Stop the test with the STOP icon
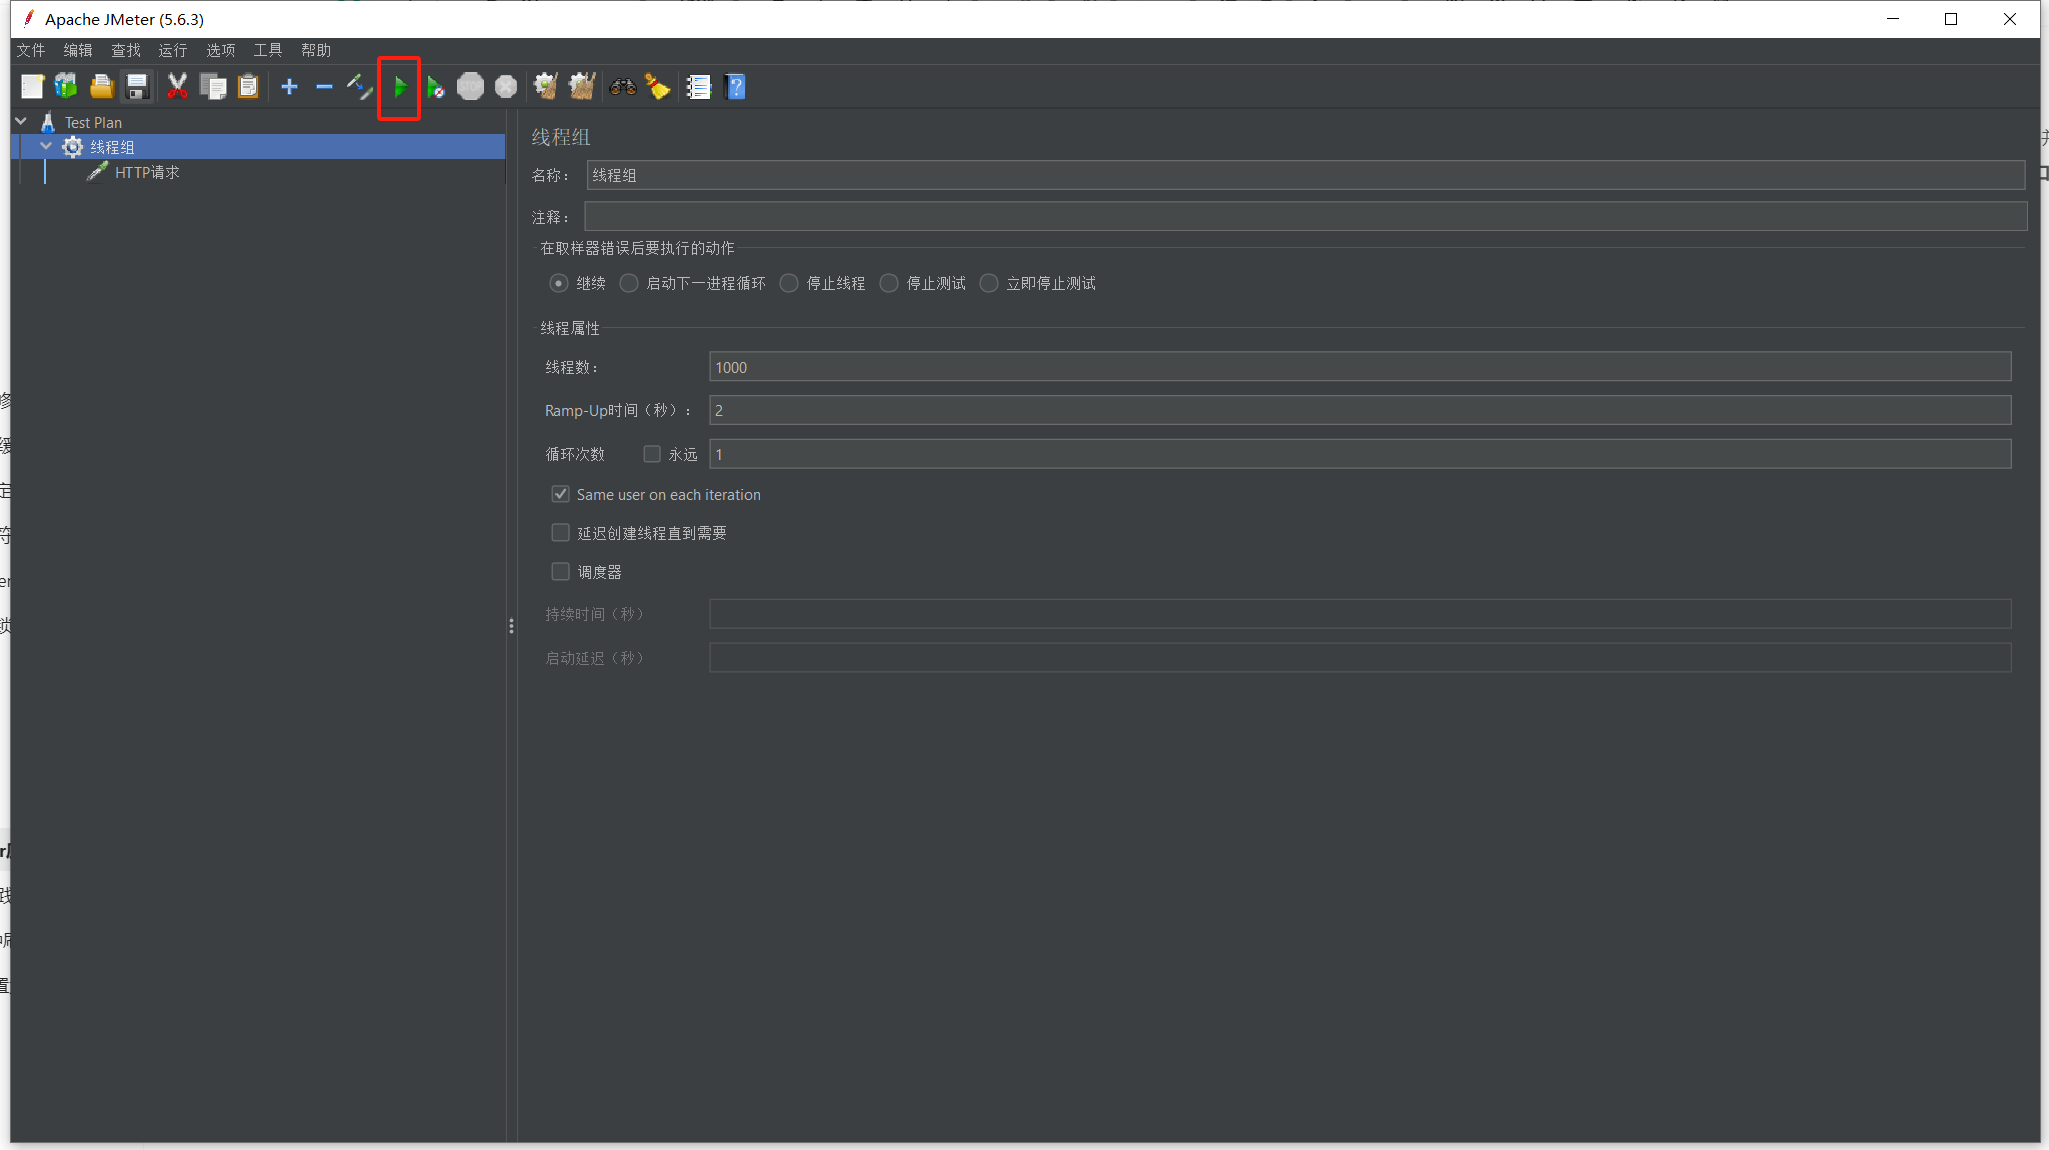The image size is (2049, 1150). (x=470, y=87)
